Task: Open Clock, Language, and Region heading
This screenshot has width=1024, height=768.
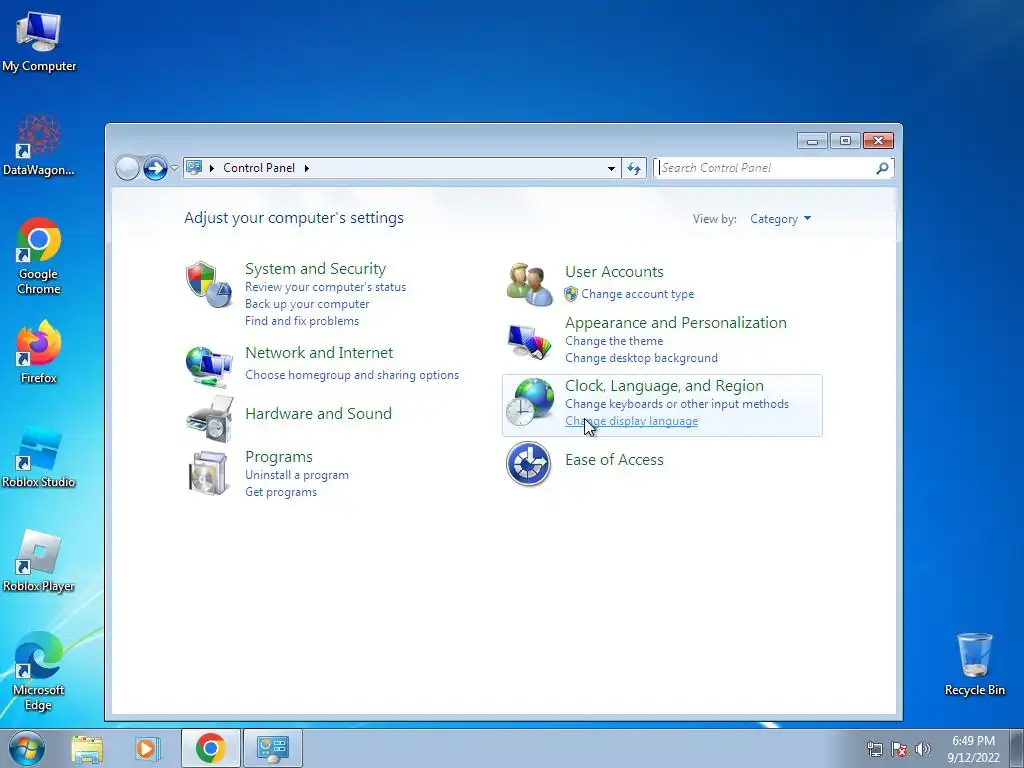Action: [x=664, y=386]
